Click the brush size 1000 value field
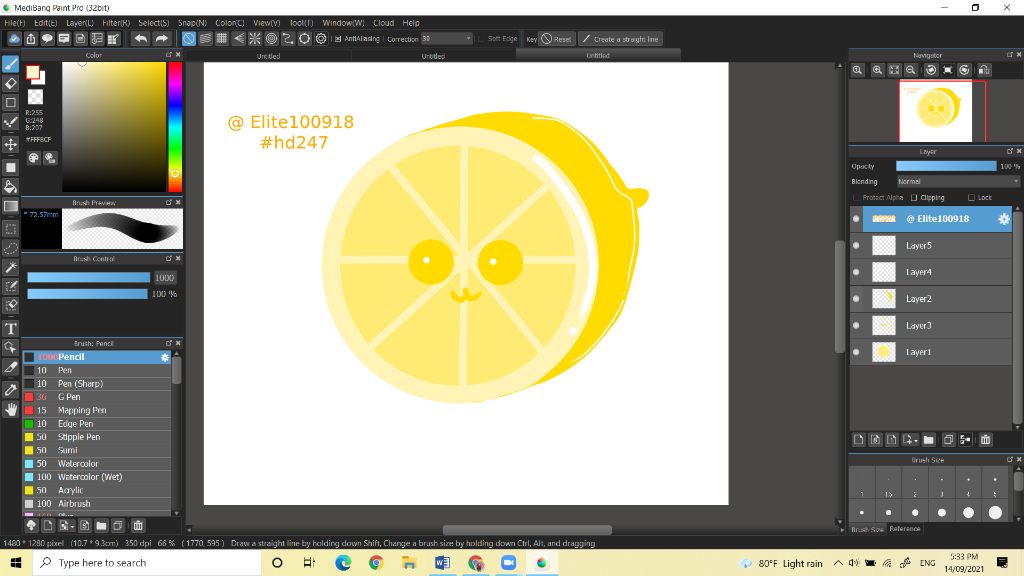Viewport: 1024px width, 576px height. (x=165, y=278)
